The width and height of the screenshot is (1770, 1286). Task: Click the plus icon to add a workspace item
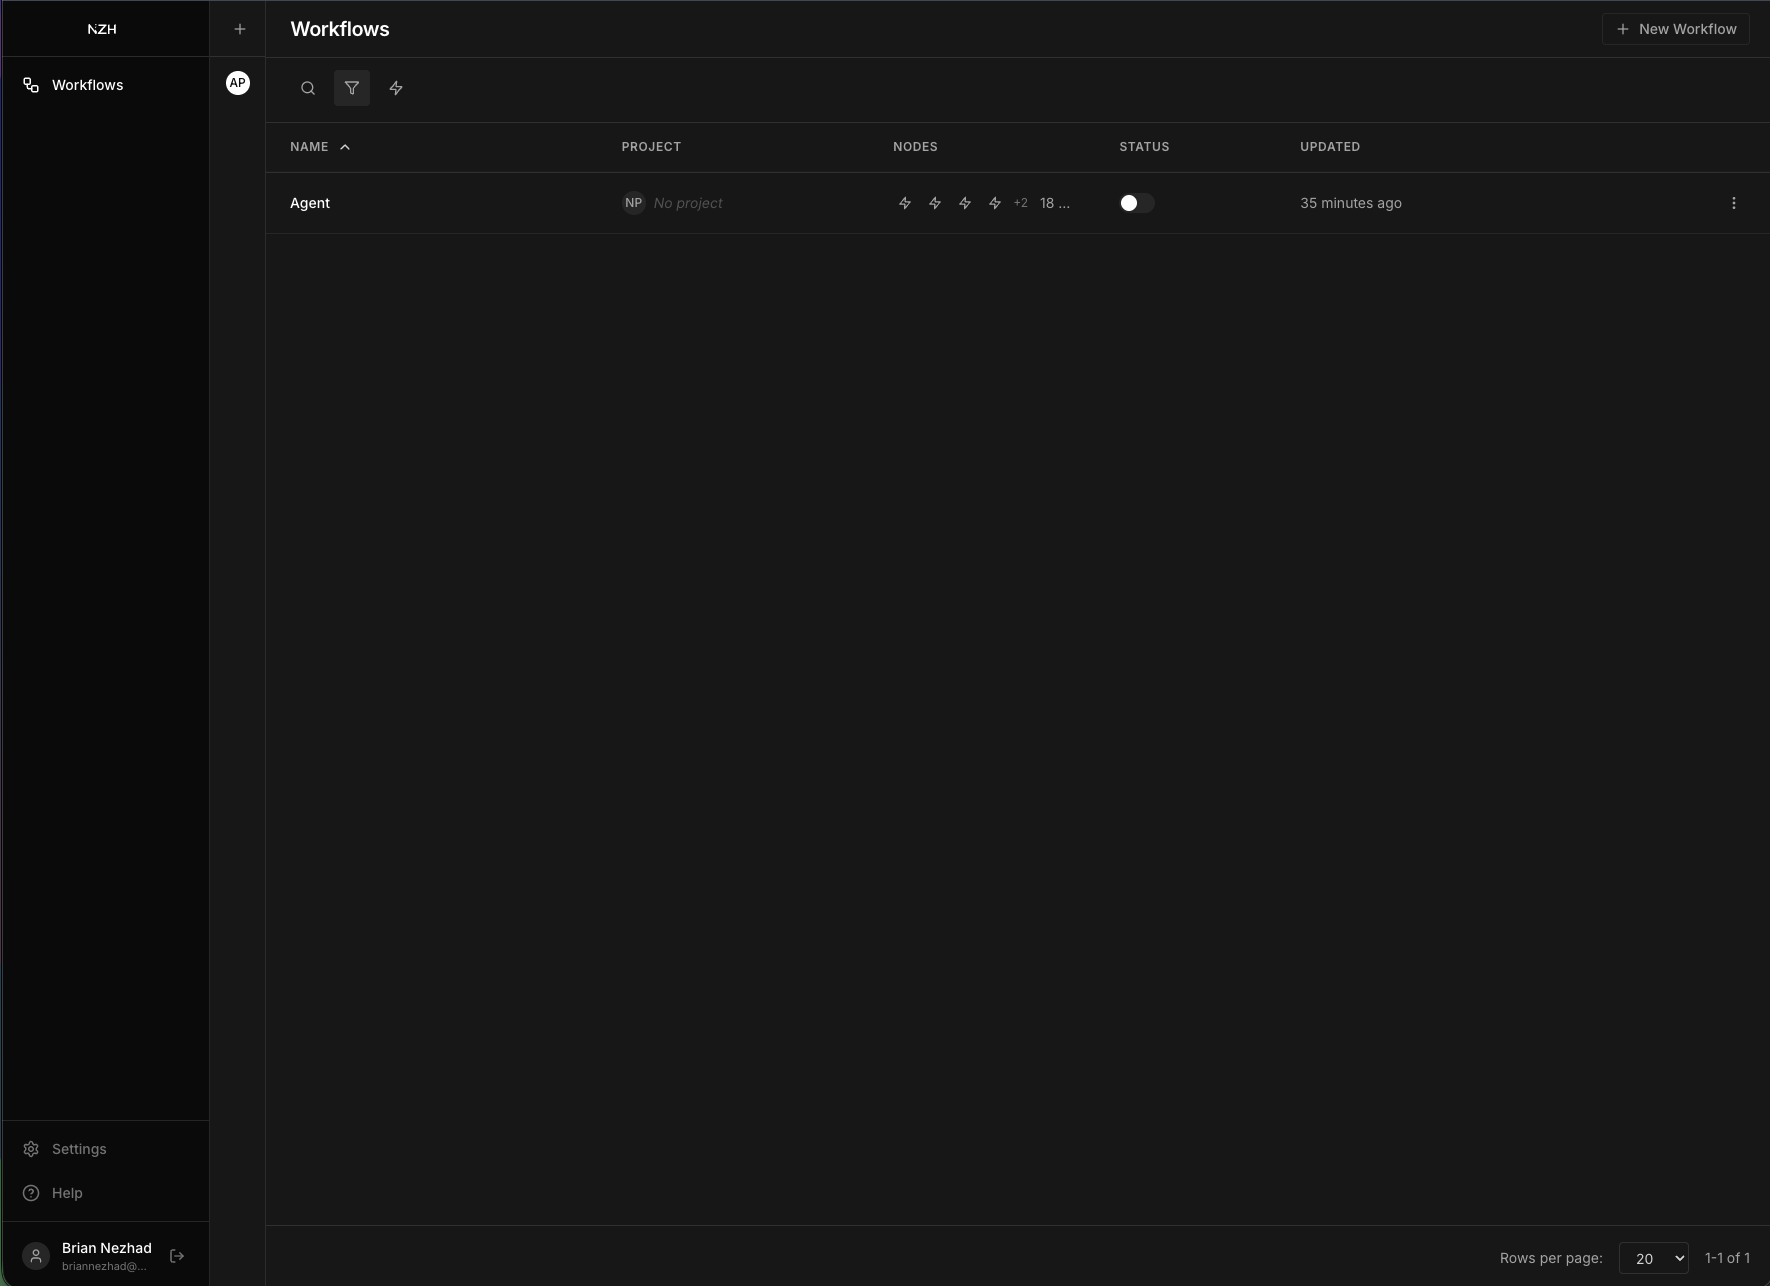click(x=239, y=29)
